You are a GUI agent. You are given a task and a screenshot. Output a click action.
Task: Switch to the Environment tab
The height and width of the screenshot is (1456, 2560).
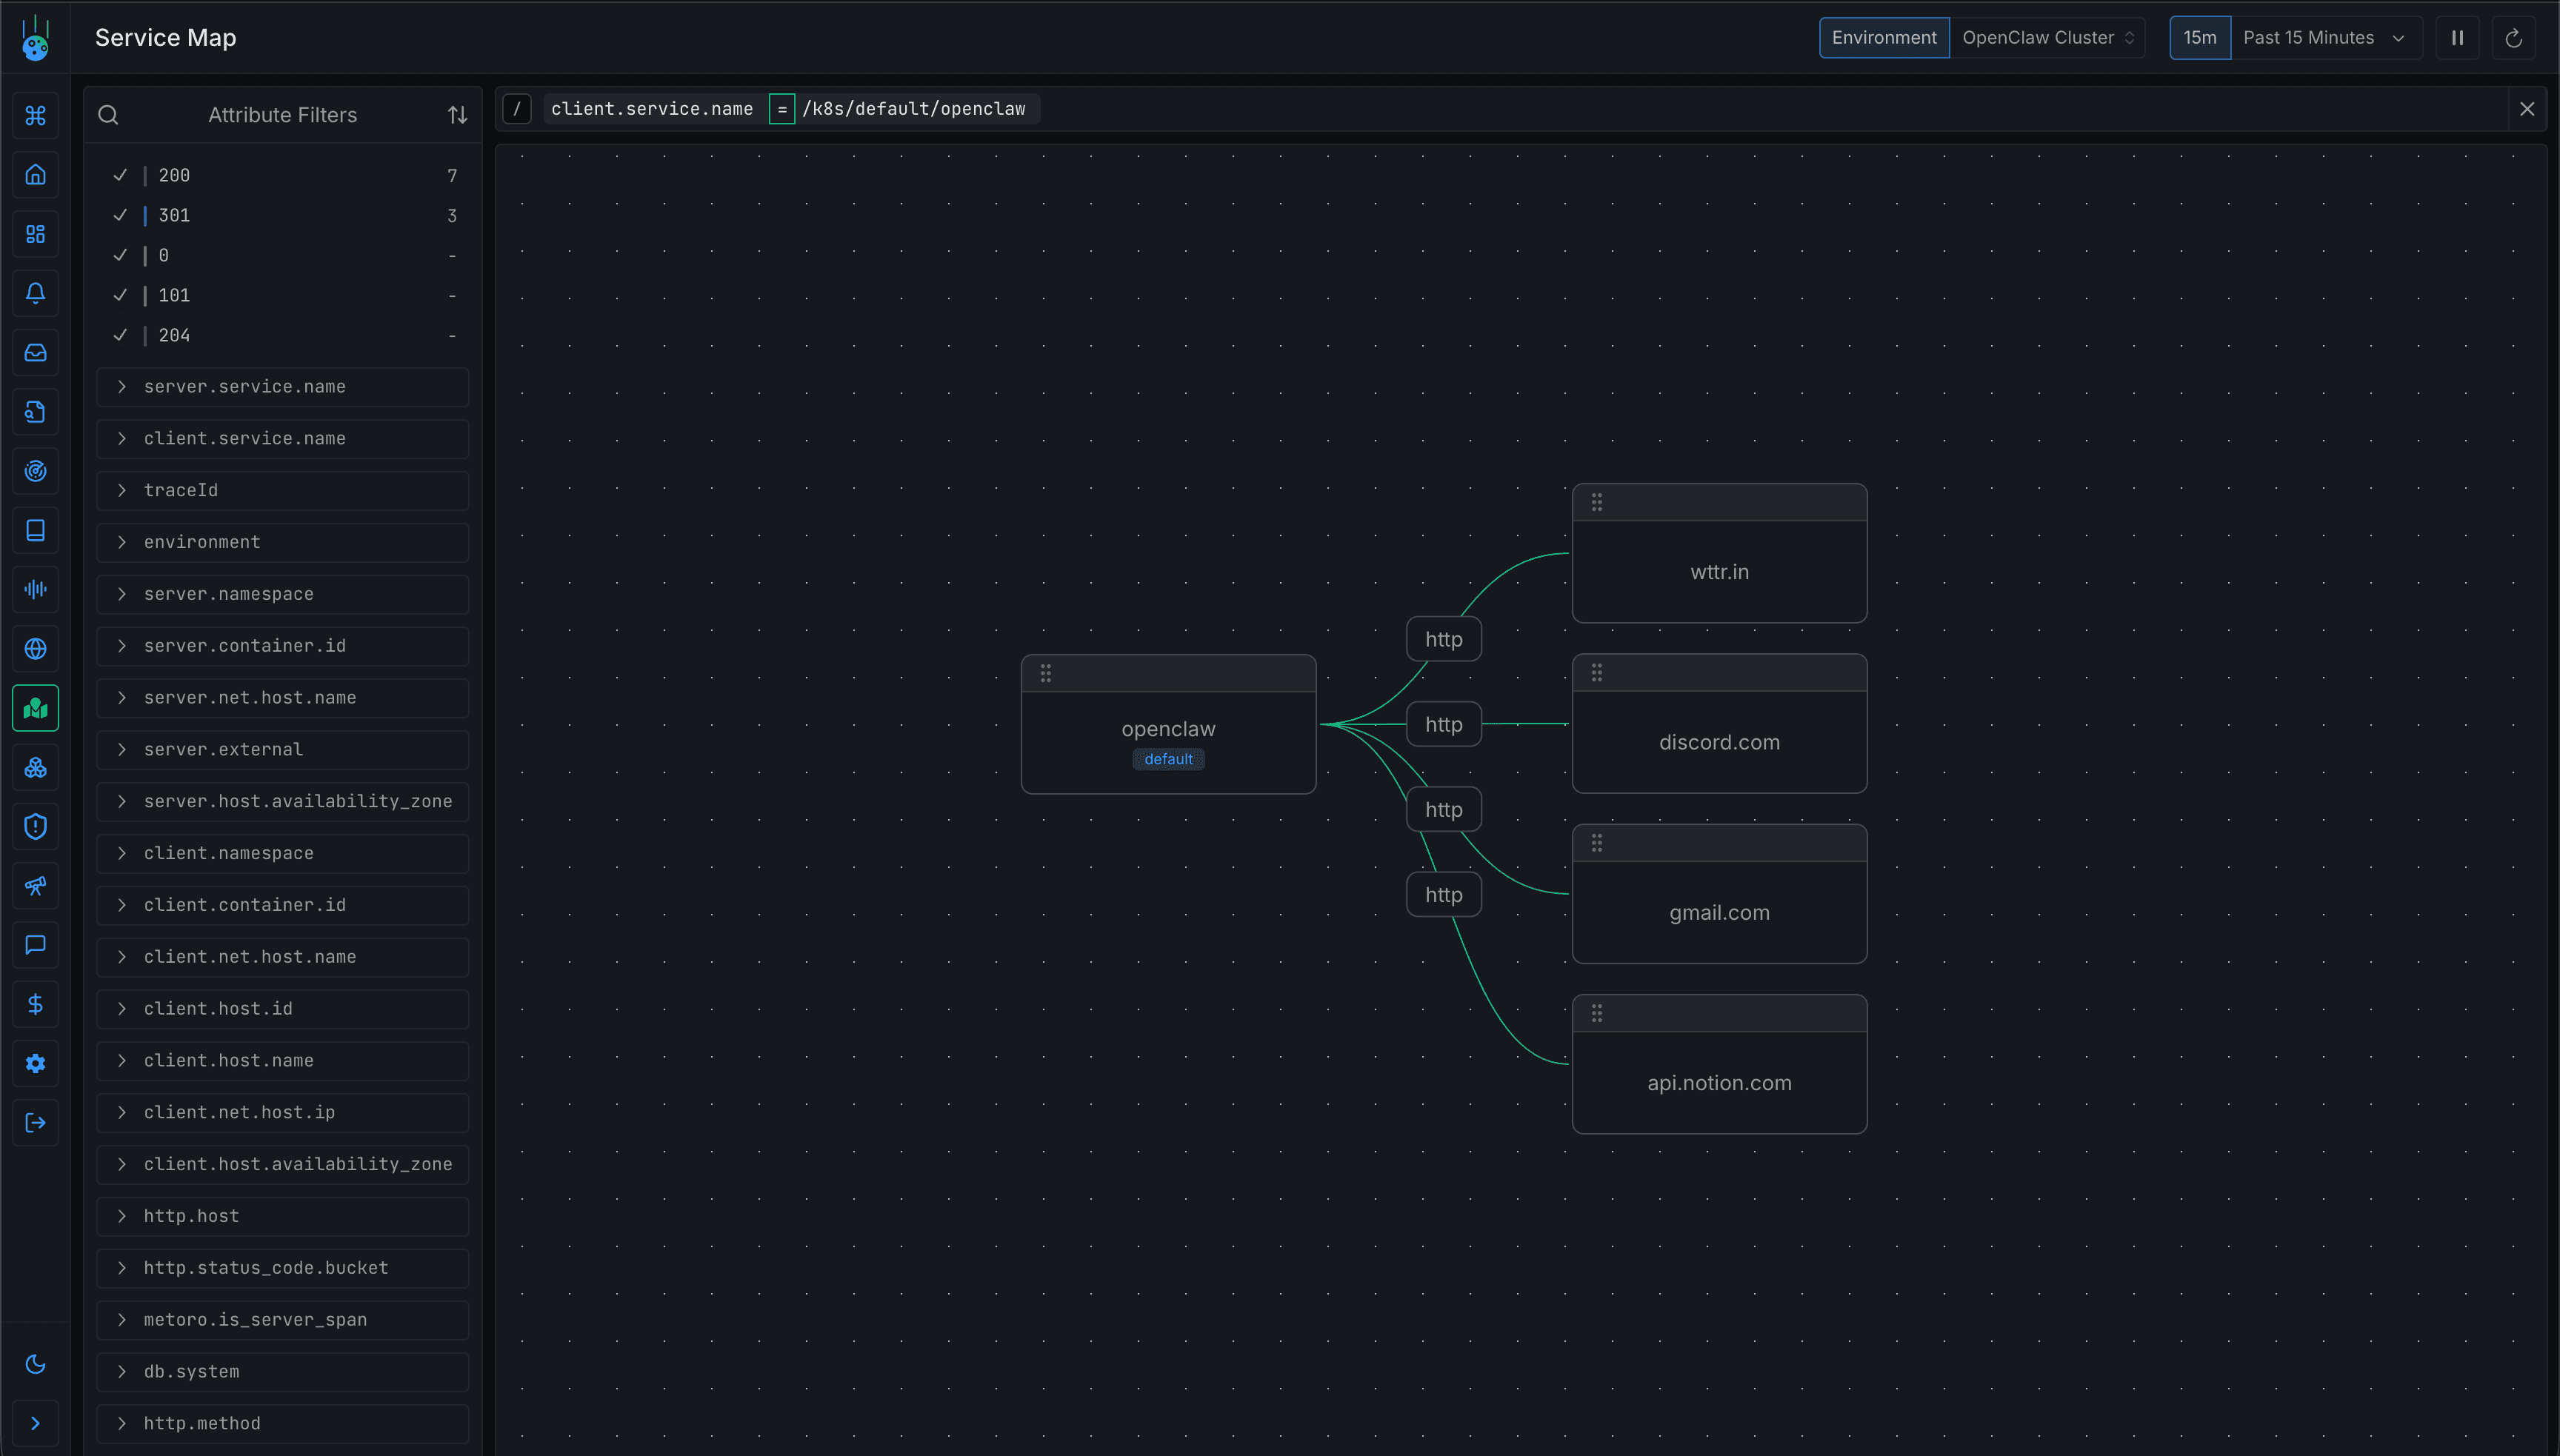[x=1883, y=37]
